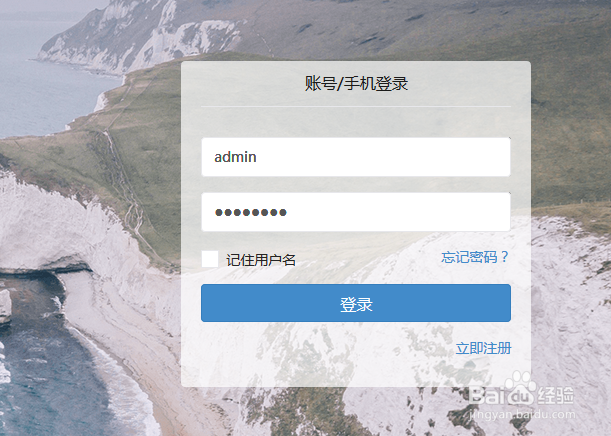Click the word admin in username box
Screen dimensions: 611x436
[235, 157]
